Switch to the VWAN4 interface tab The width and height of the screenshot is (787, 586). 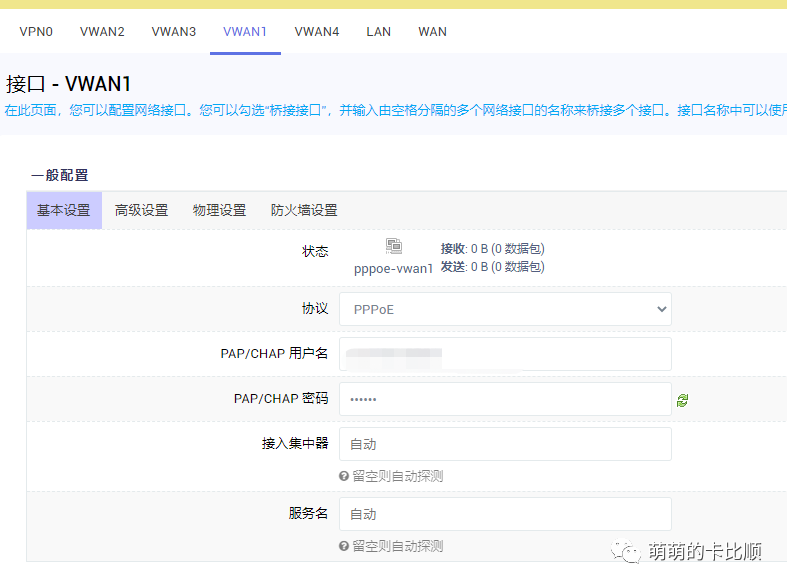pyautogui.click(x=317, y=32)
